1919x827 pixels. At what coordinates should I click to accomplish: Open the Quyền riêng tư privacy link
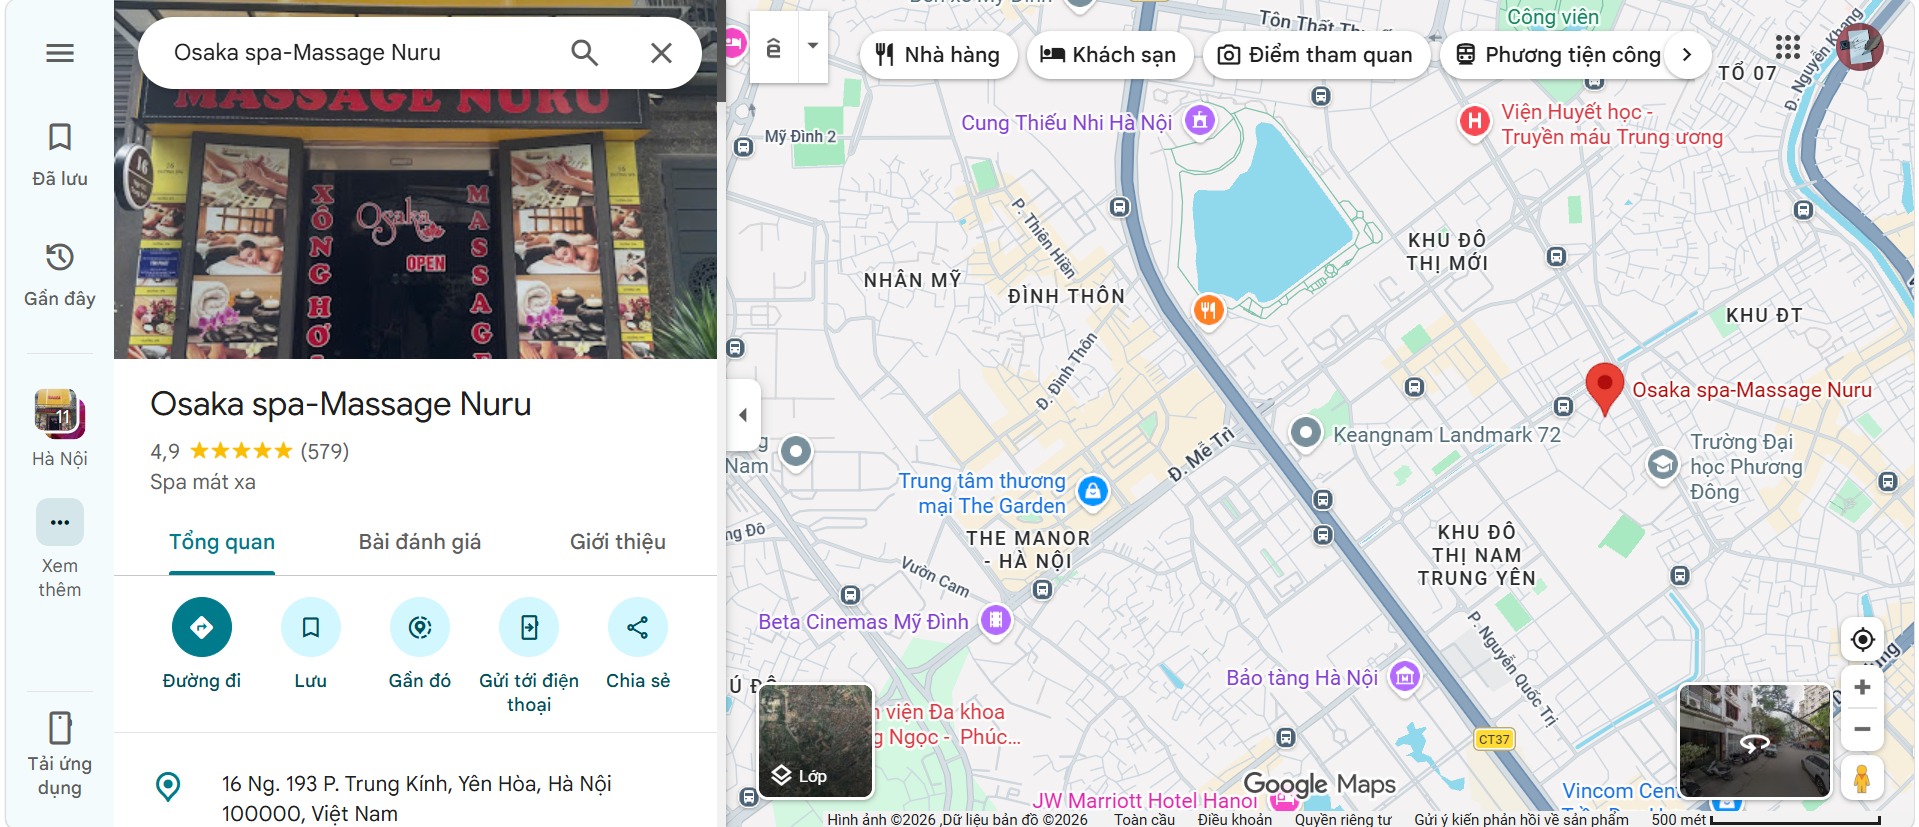[x=1343, y=819]
